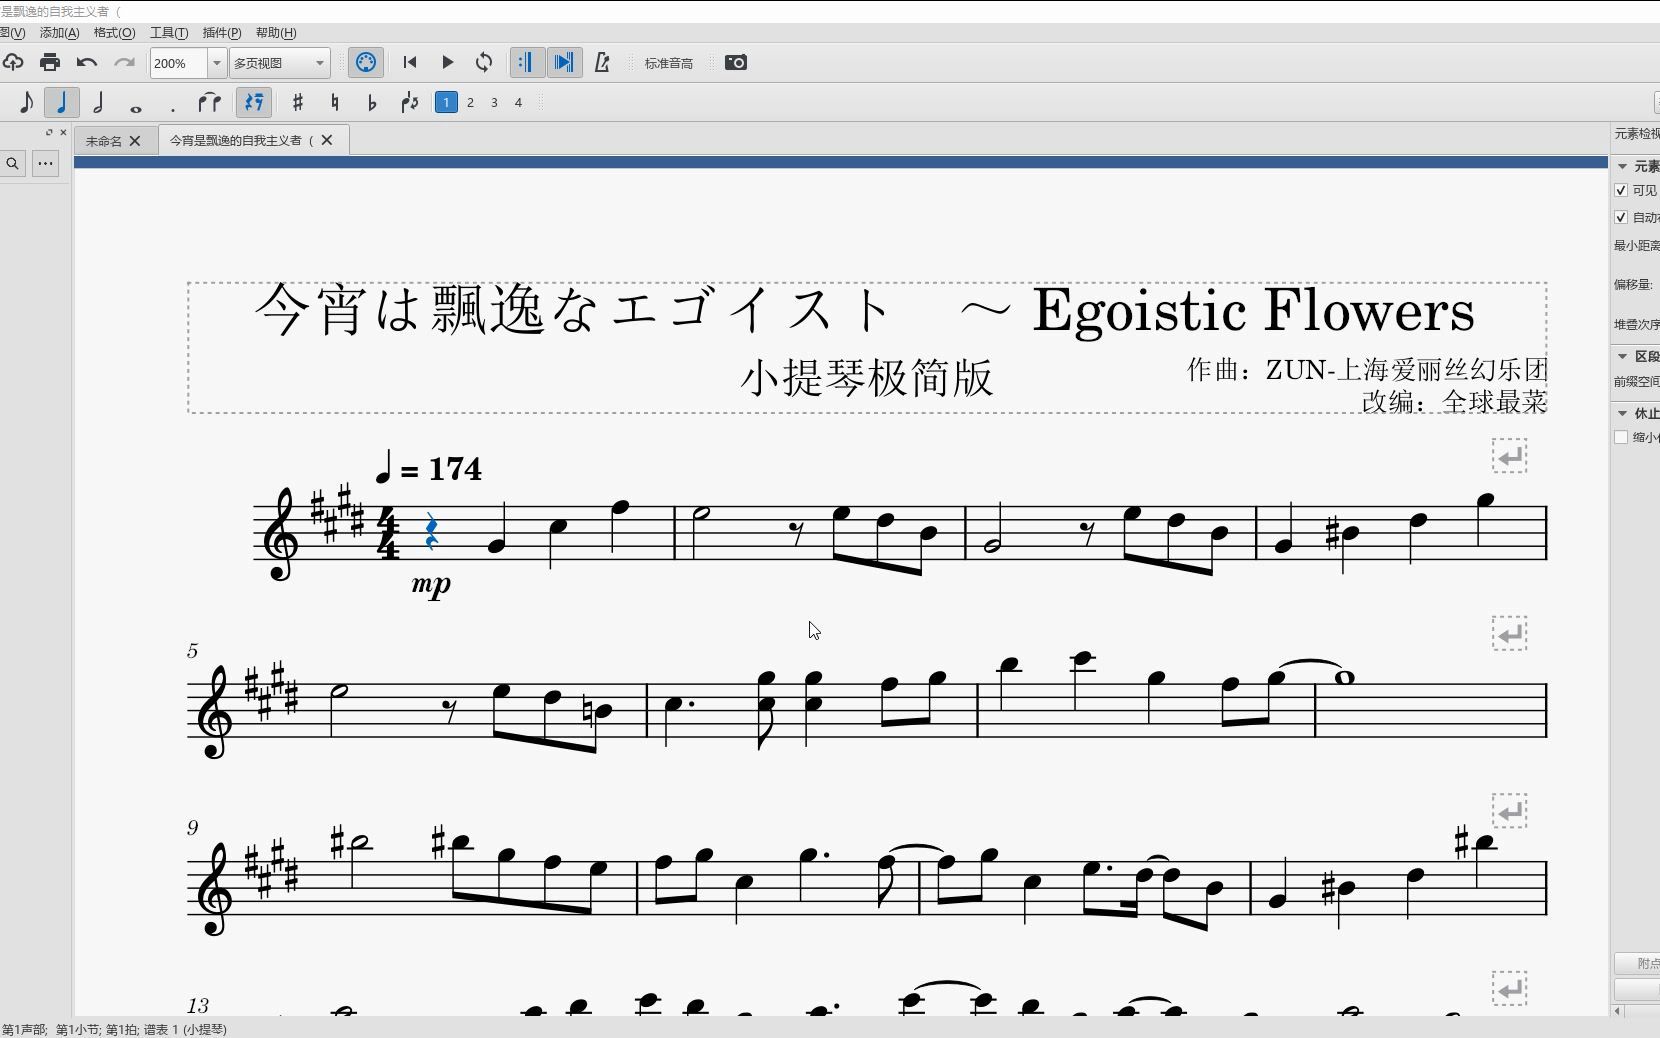Print the score with printer icon
This screenshot has width=1660, height=1038.
pyautogui.click(x=50, y=63)
